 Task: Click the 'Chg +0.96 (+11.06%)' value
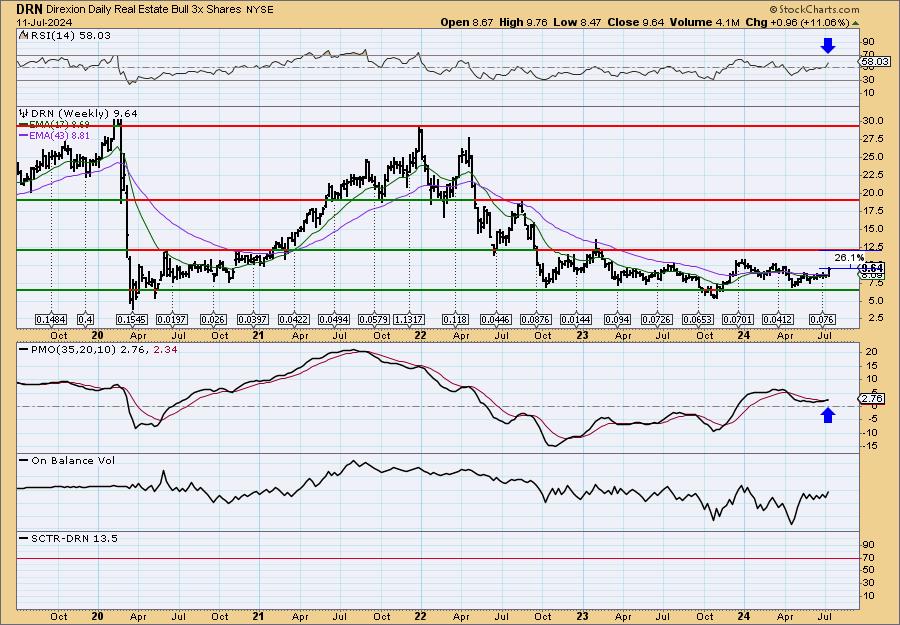(x=797, y=22)
